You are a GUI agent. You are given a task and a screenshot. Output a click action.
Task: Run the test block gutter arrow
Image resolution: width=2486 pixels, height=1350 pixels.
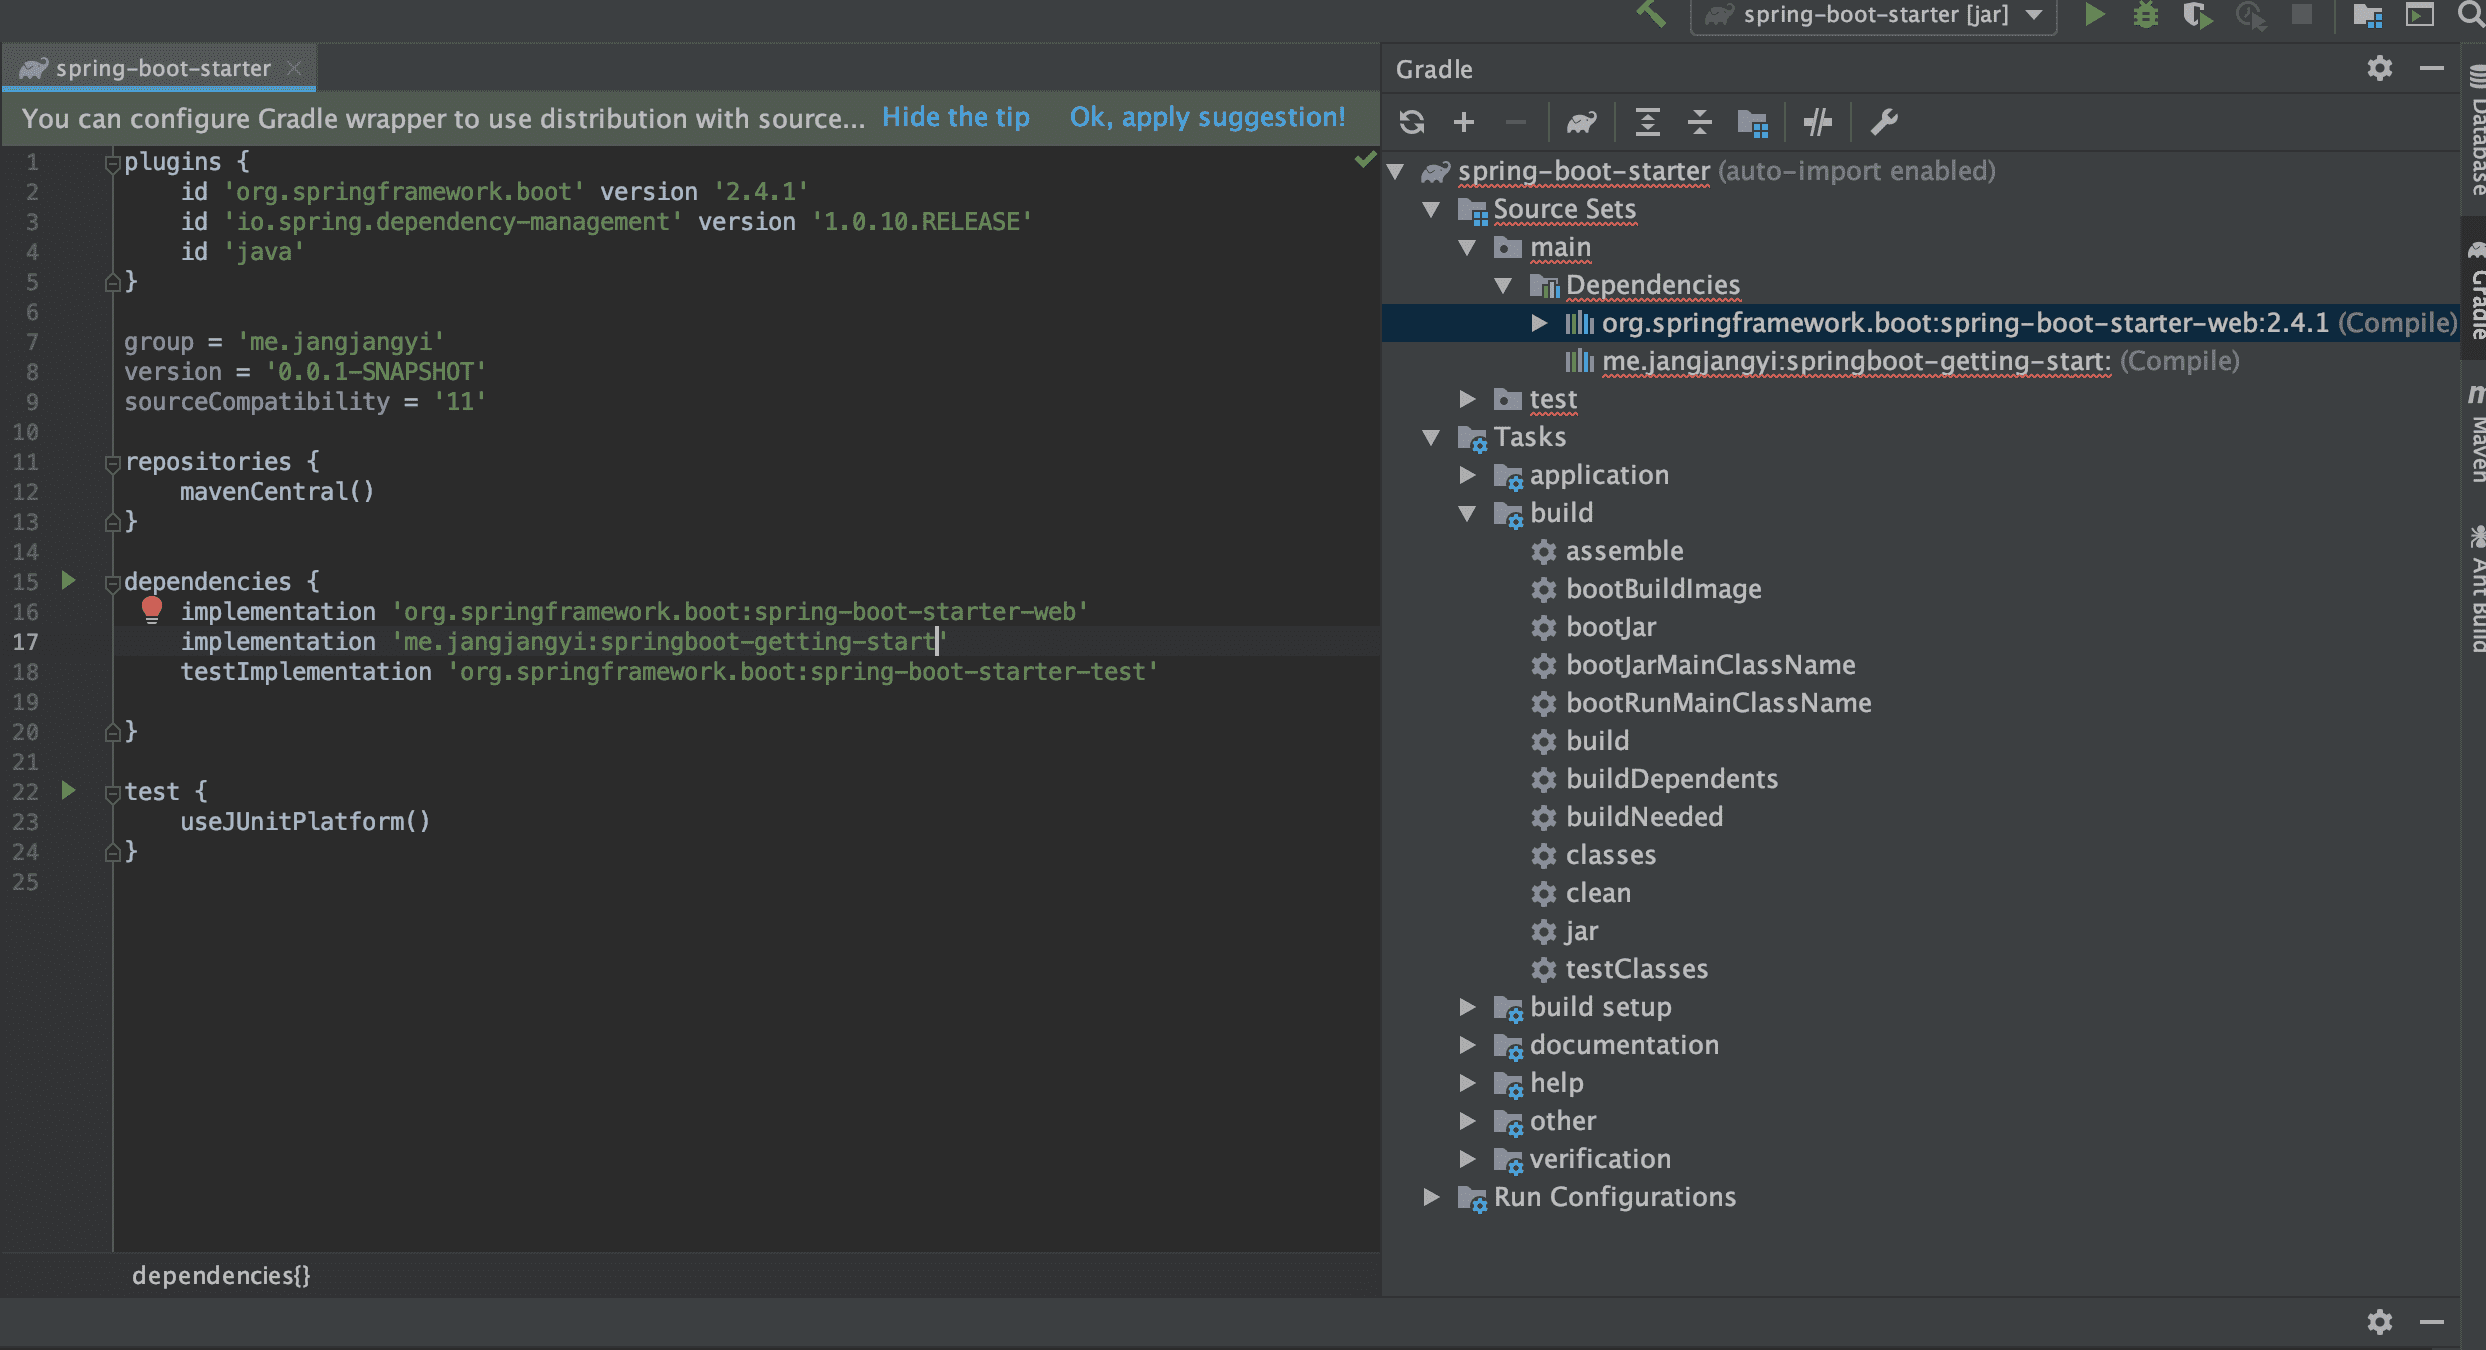[x=68, y=790]
